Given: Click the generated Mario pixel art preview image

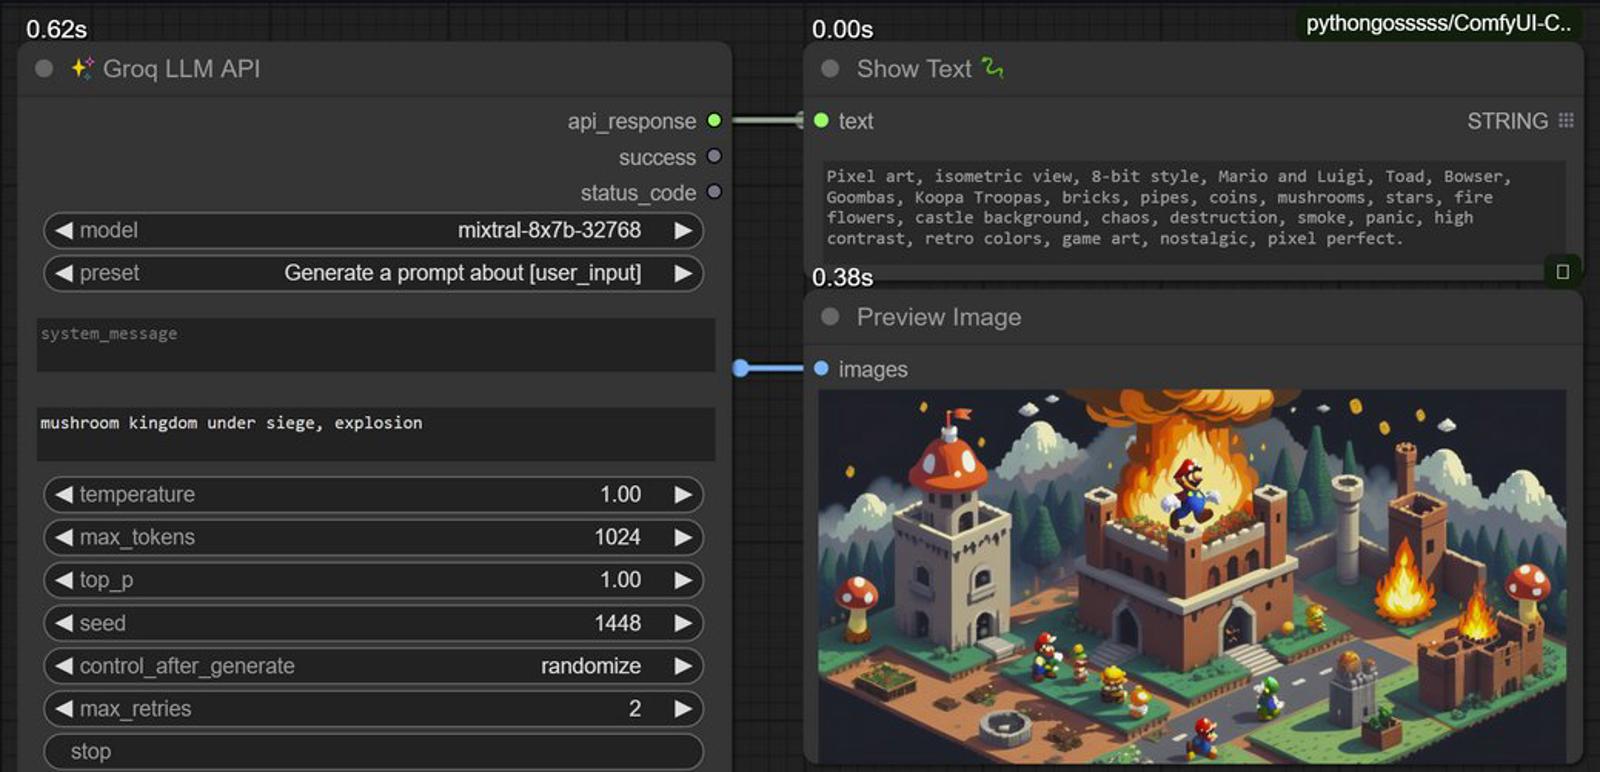Looking at the screenshot, I should pyautogui.click(x=1192, y=576).
